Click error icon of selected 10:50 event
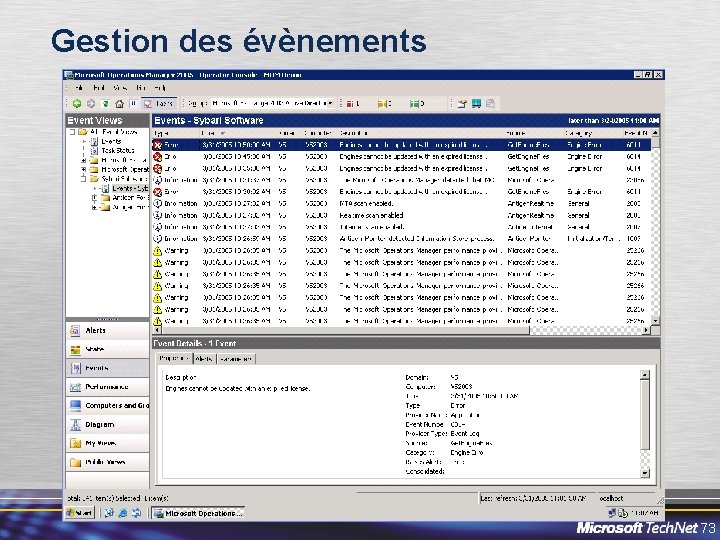Image resolution: width=720 pixels, height=540 pixels. (x=158, y=145)
